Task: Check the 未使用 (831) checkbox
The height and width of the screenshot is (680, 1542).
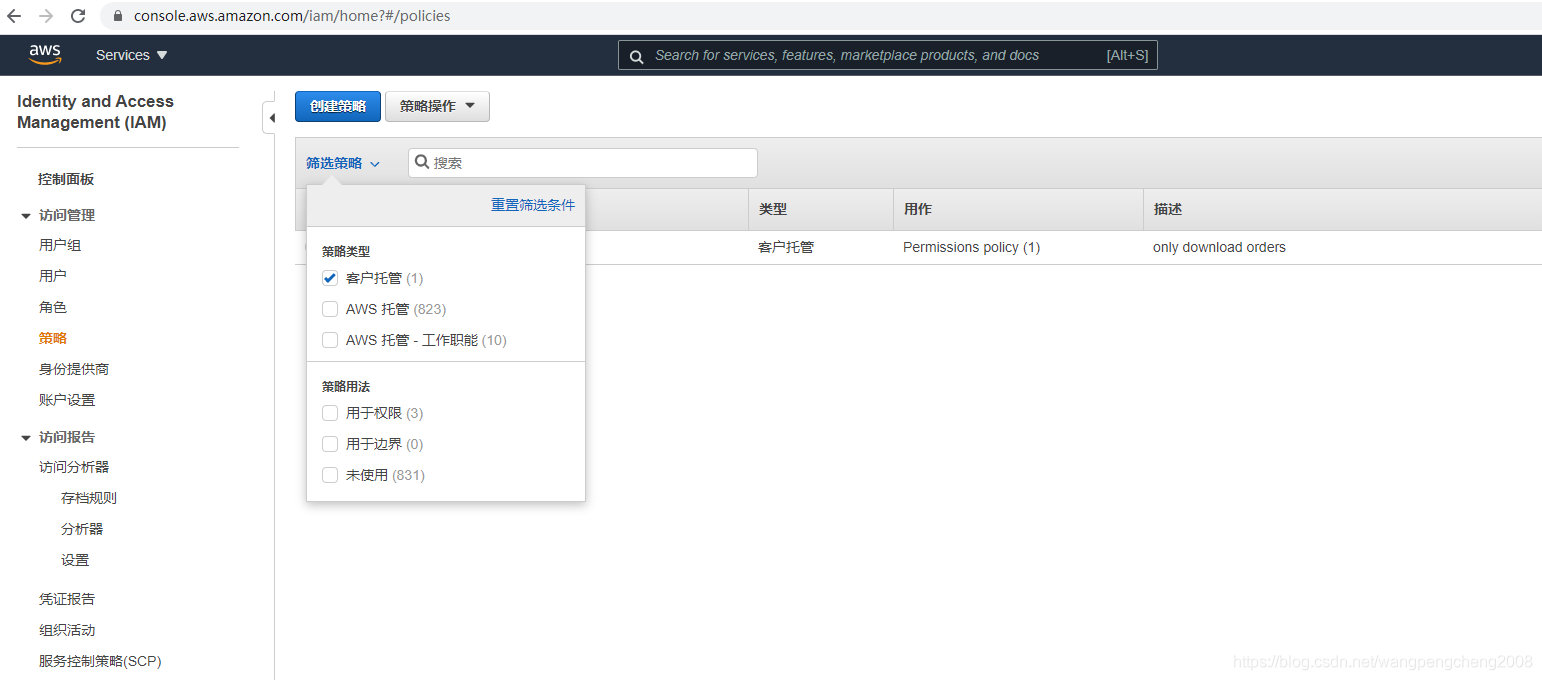Action: pos(330,475)
